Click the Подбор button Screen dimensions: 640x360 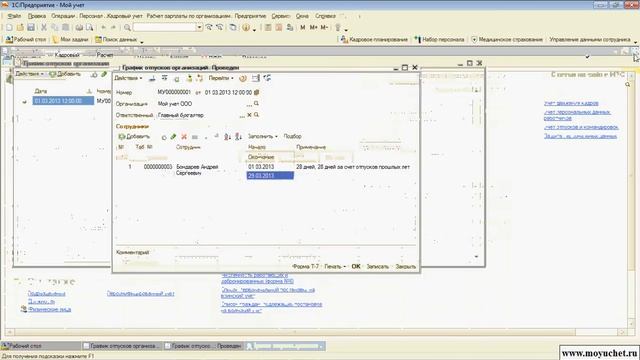[293, 136]
